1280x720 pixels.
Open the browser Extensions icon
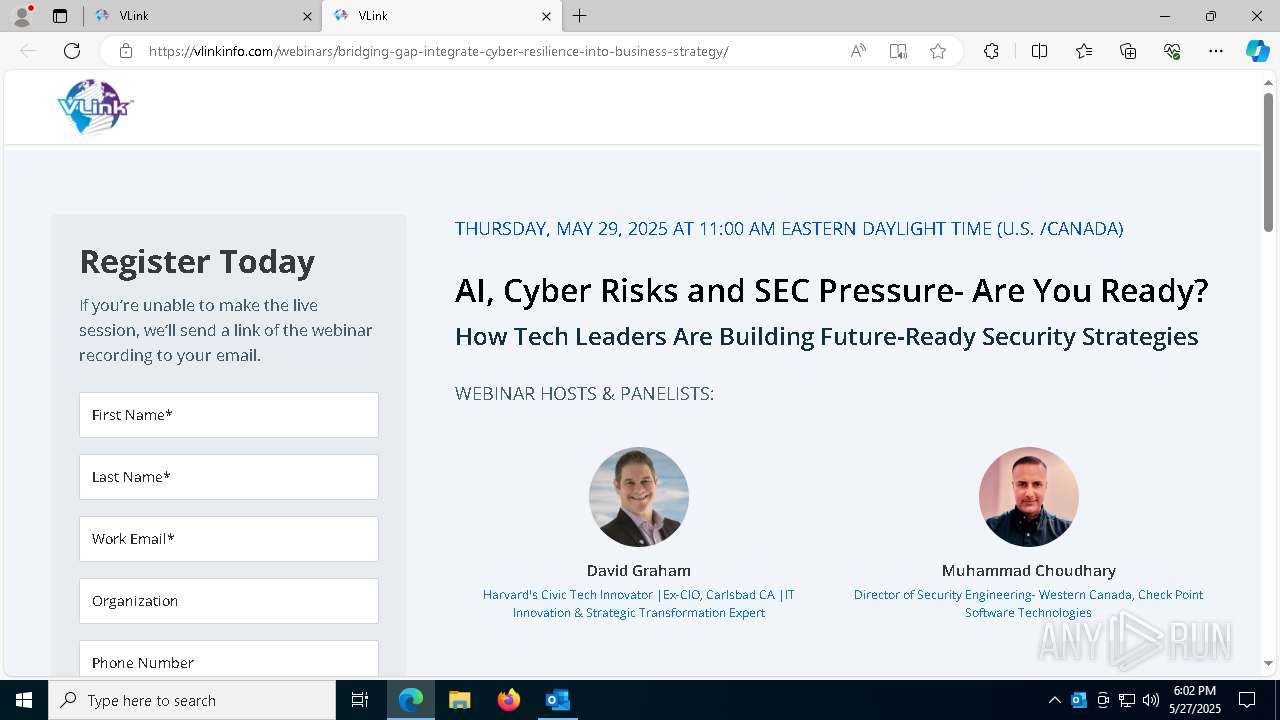[991, 51]
